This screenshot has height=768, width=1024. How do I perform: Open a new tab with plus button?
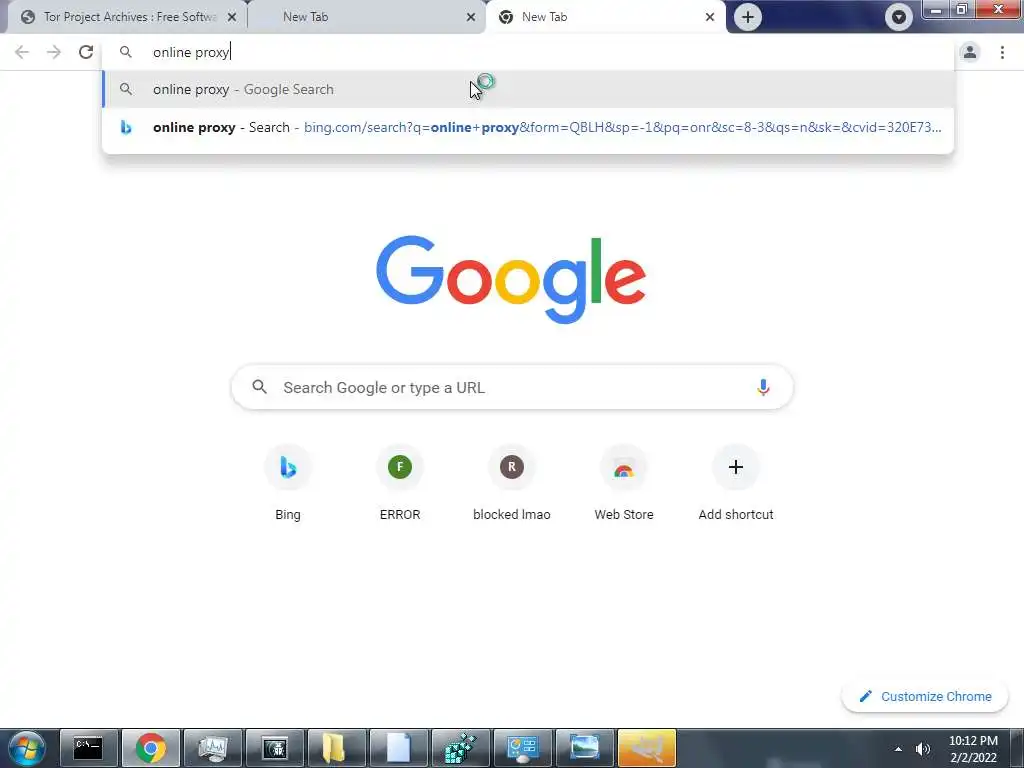[748, 17]
